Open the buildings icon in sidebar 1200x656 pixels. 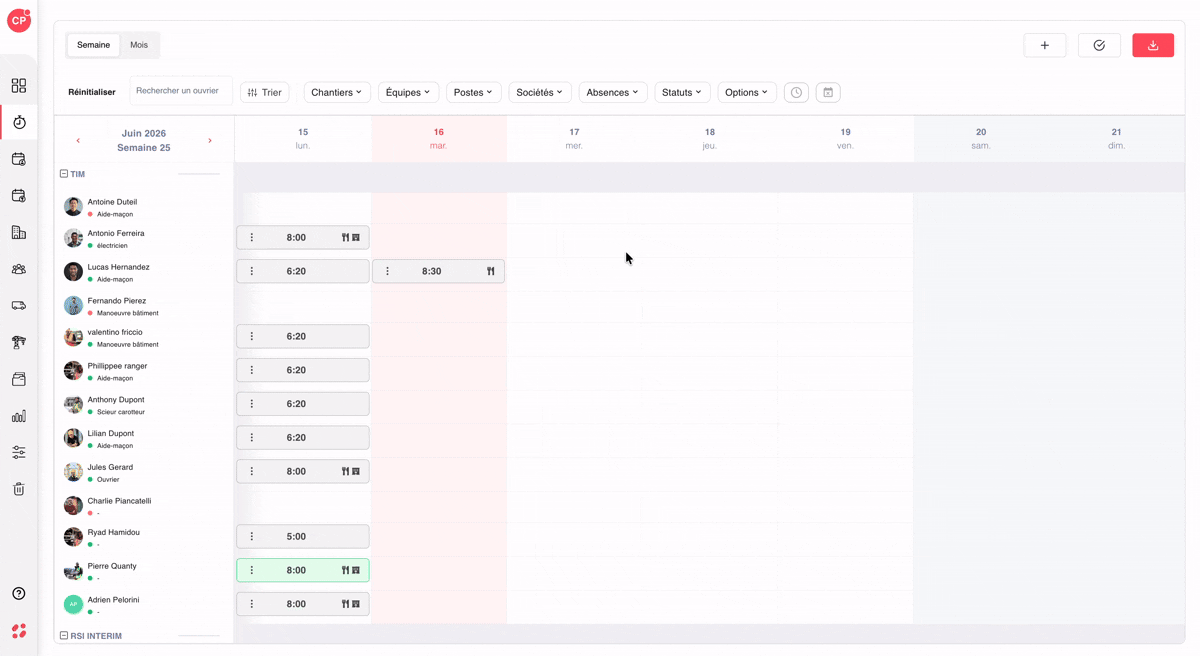[x=19, y=232]
